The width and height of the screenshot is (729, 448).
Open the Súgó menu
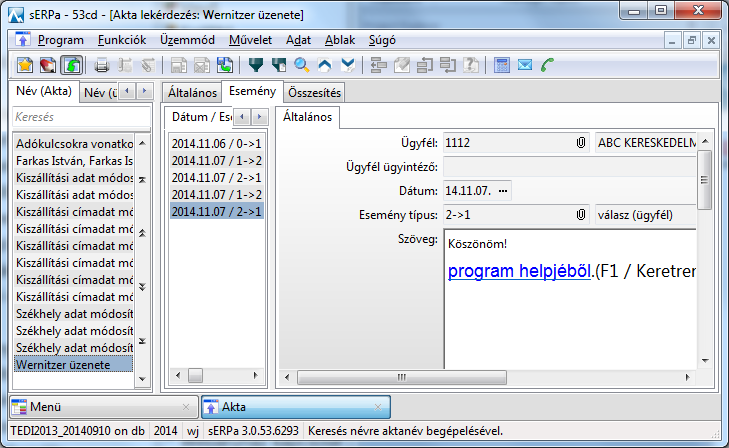pyautogui.click(x=382, y=40)
